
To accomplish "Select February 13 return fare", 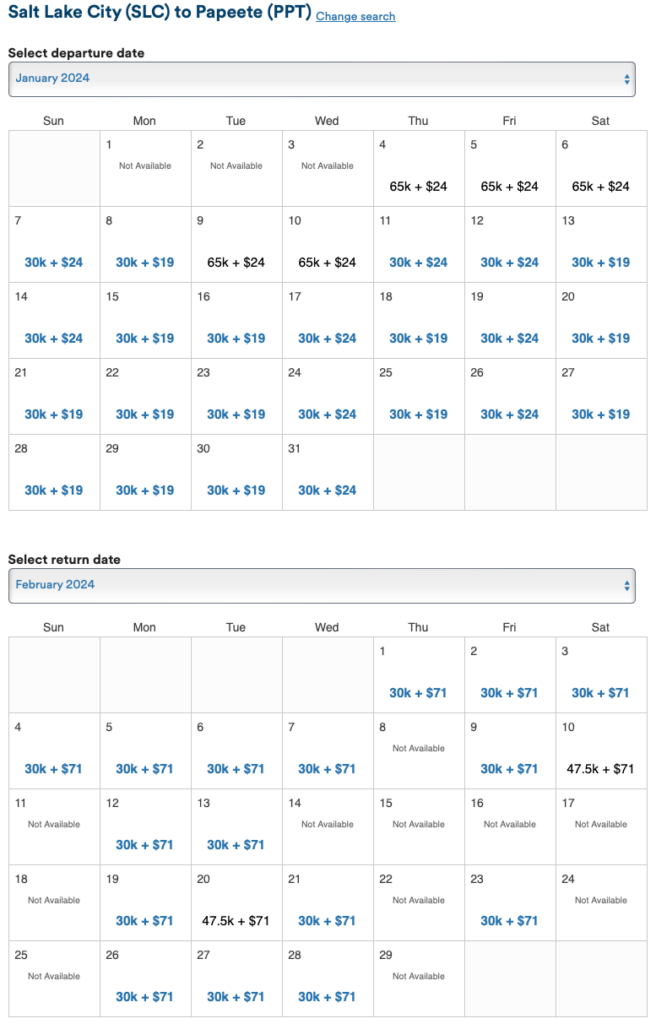I will (x=236, y=845).
